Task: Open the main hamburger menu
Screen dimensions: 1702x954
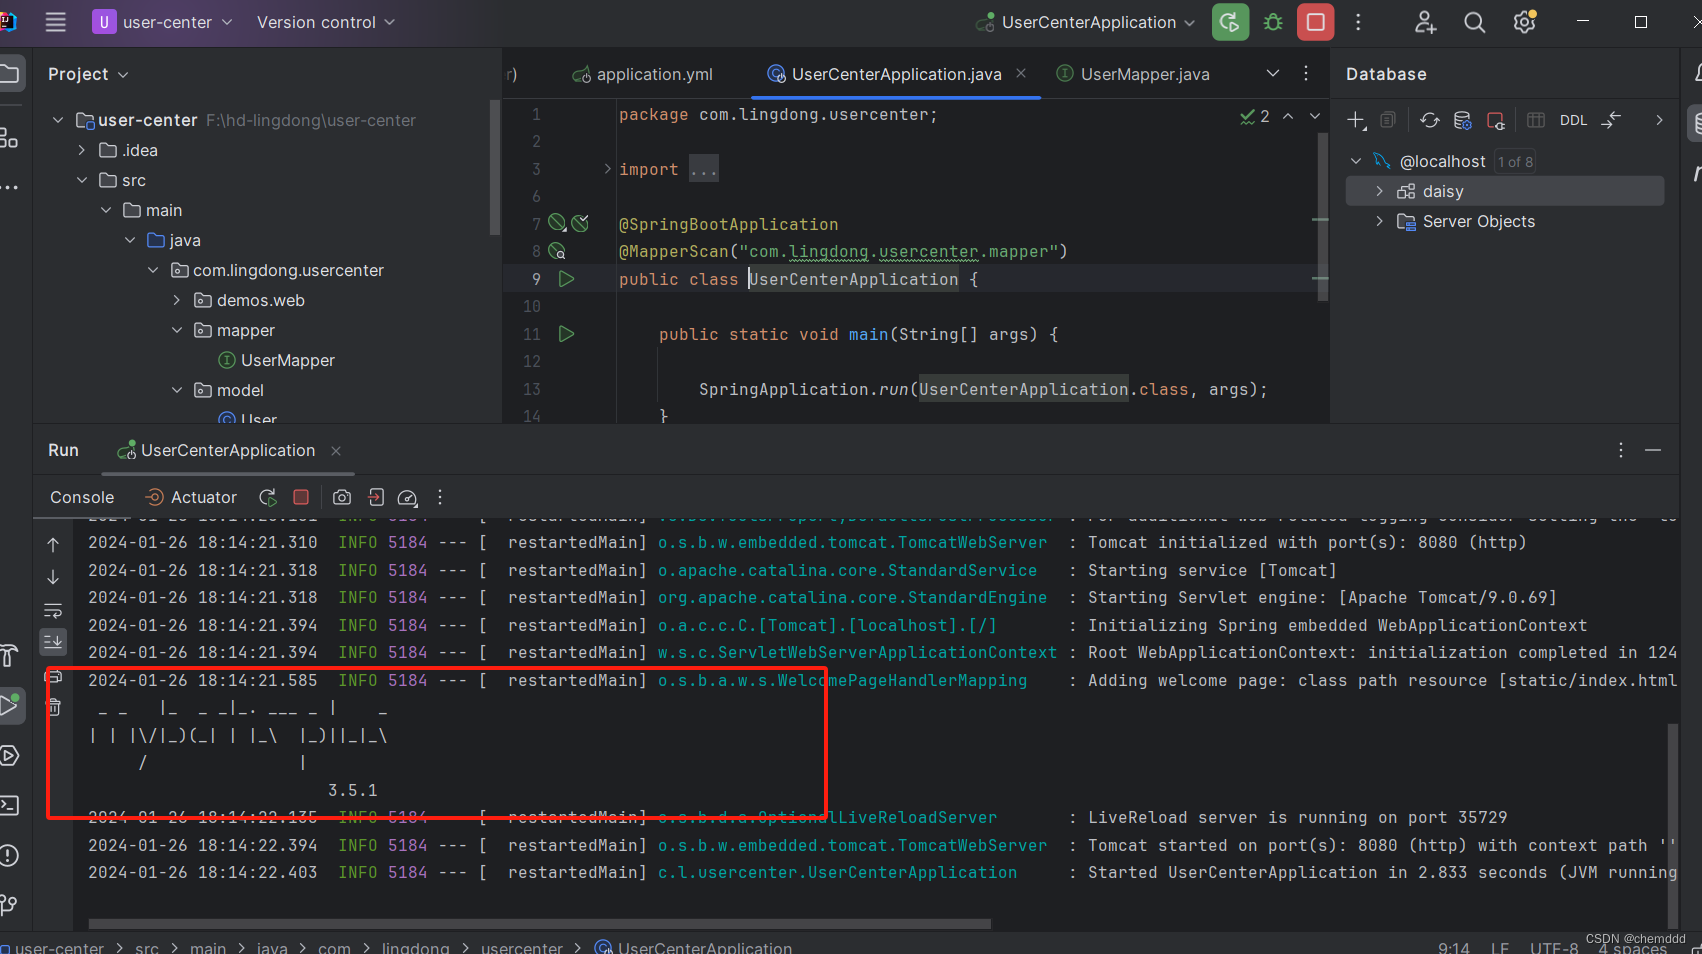Action: [56, 22]
